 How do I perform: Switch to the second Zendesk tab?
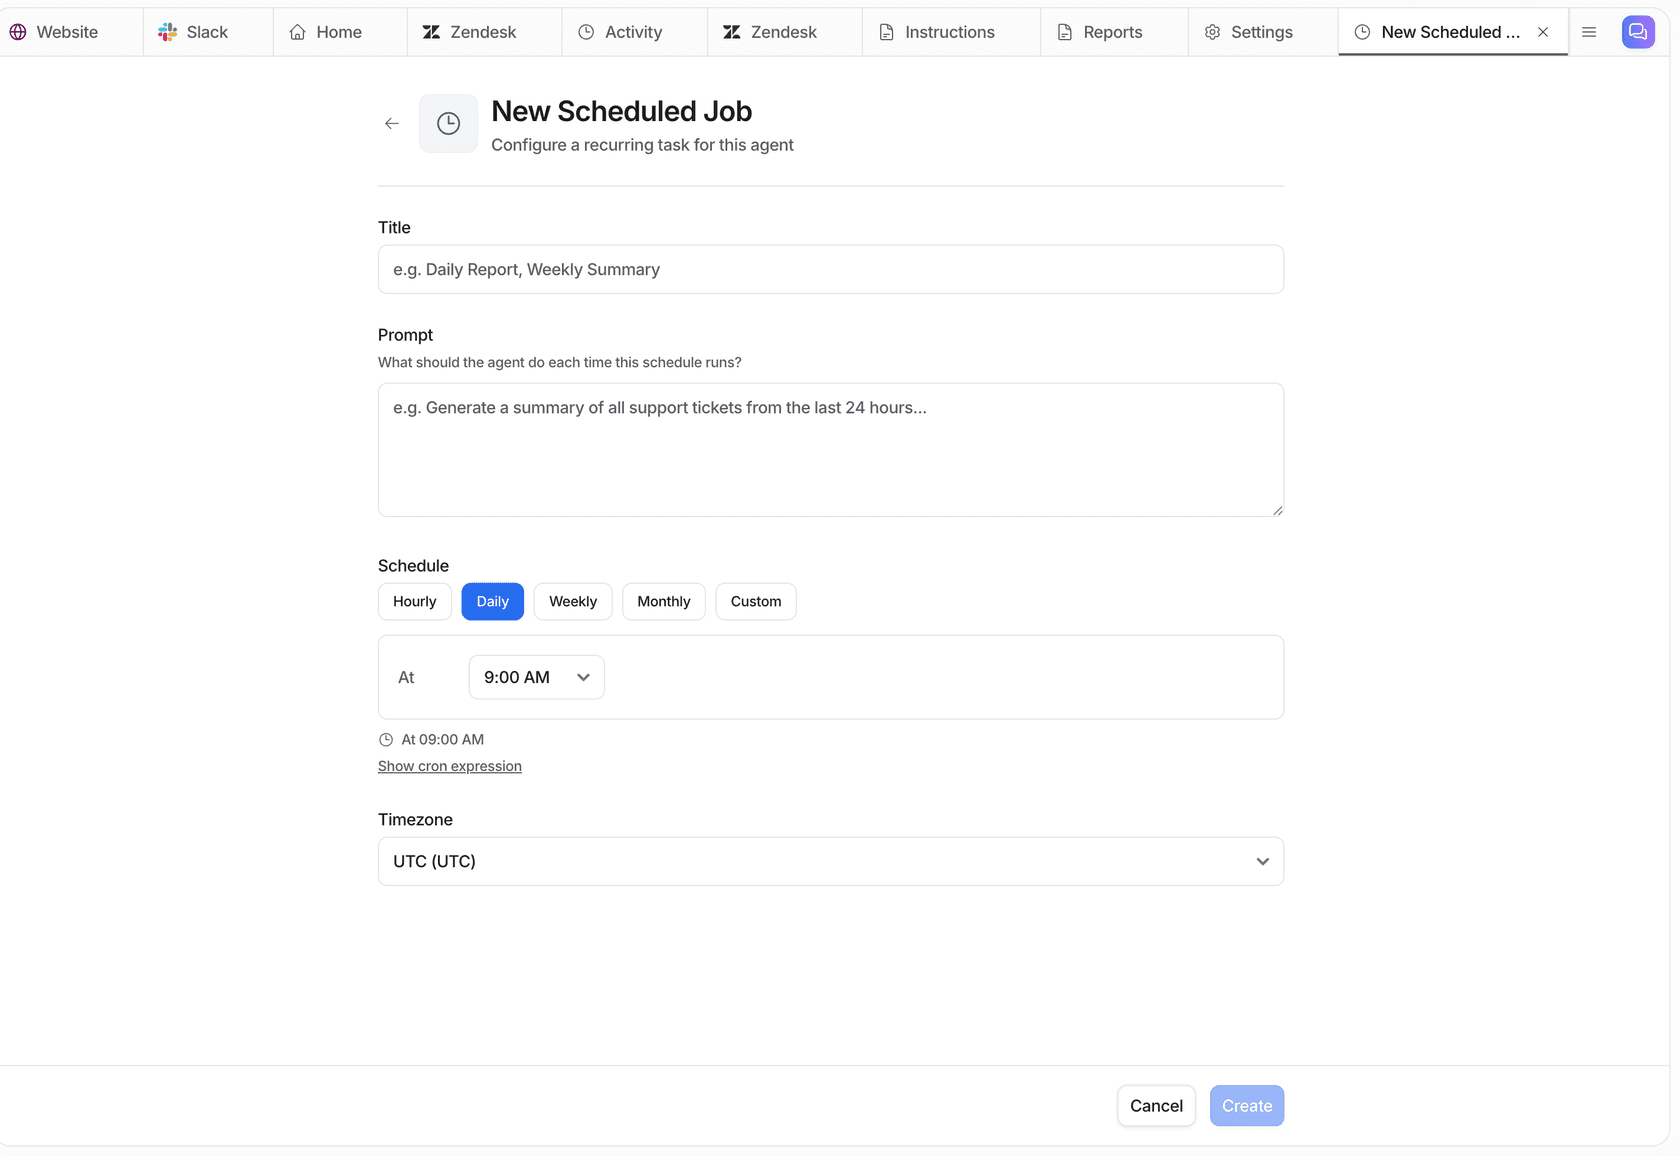click(785, 32)
